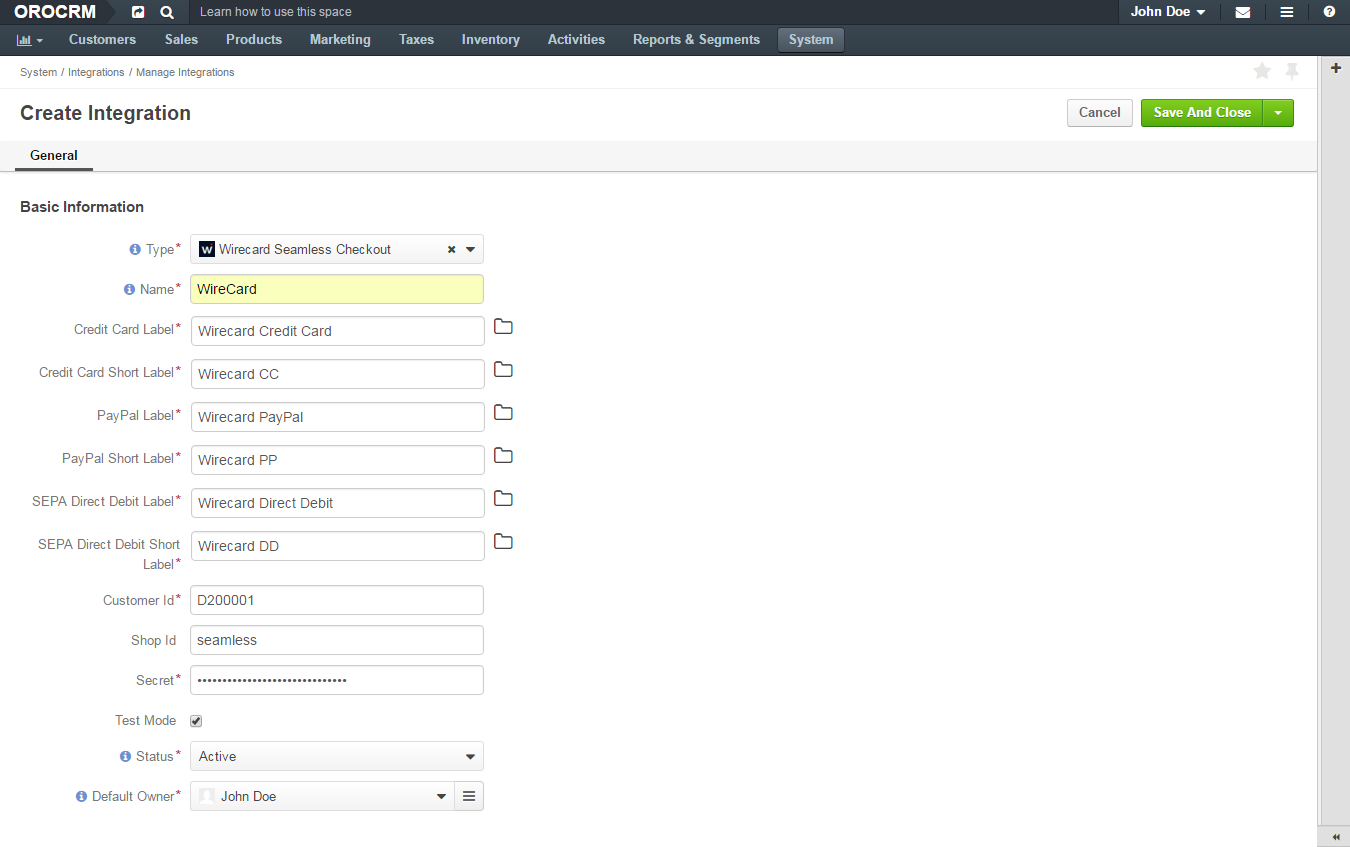Click the Wirecard PayPal input field

[x=338, y=417]
